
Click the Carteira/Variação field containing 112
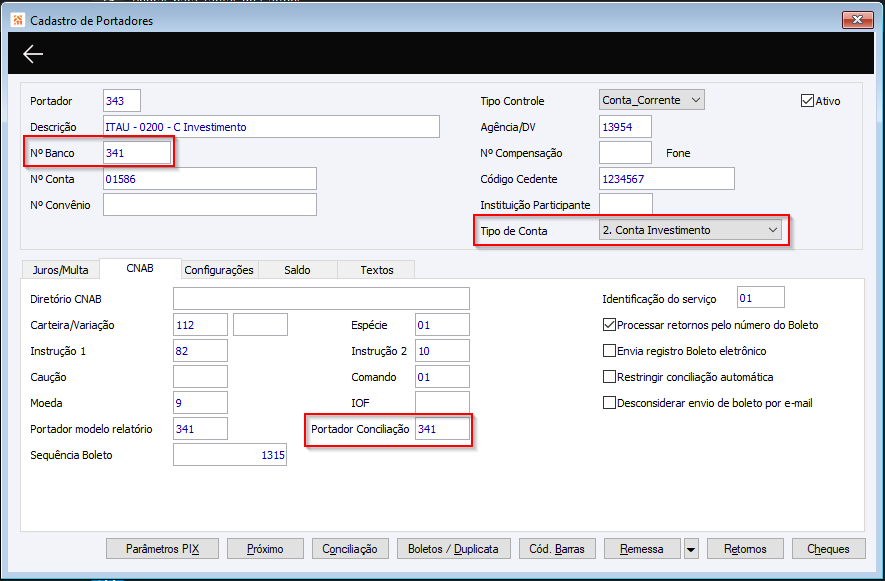pos(200,325)
